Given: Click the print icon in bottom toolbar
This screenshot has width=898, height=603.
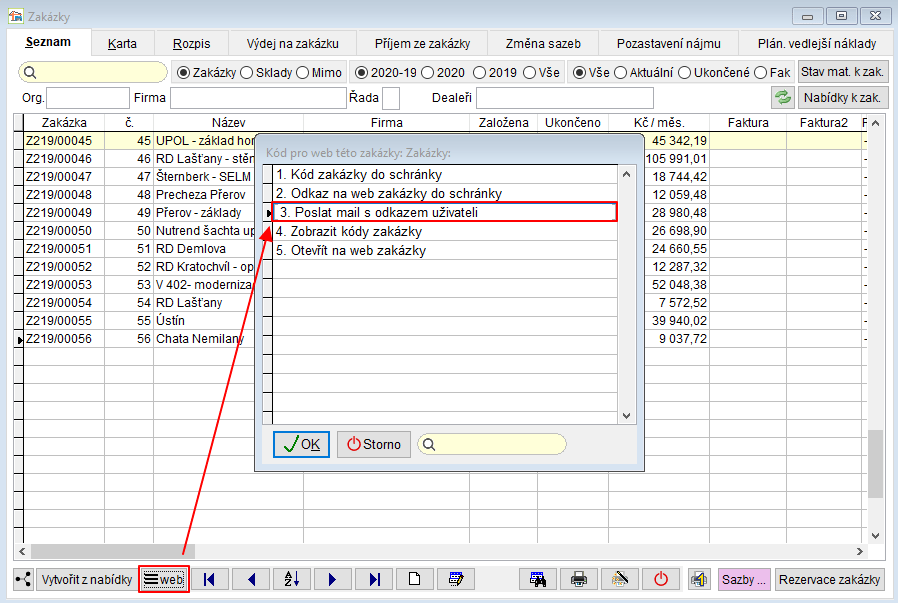Looking at the screenshot, I should coord(578,579).
